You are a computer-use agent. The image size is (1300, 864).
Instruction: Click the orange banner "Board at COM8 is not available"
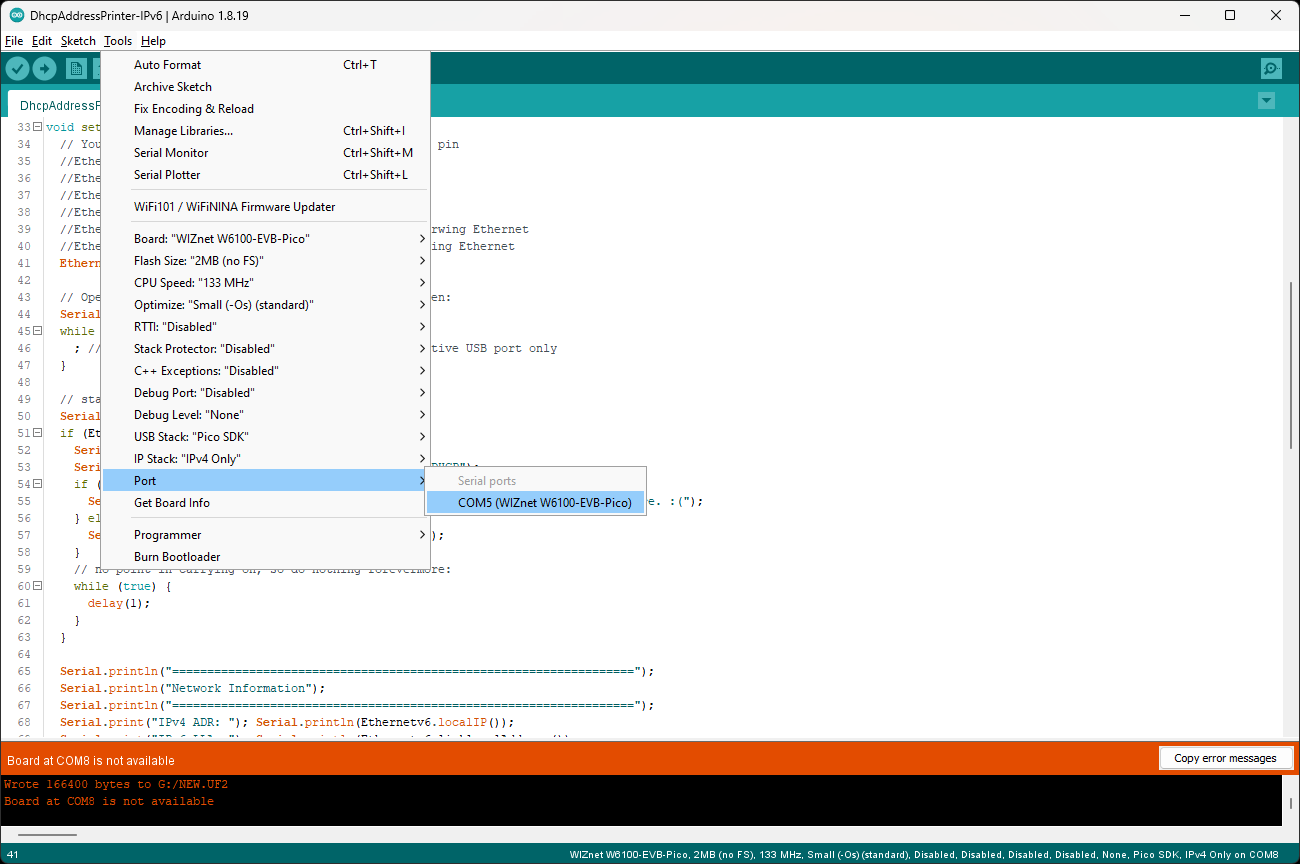91,761
